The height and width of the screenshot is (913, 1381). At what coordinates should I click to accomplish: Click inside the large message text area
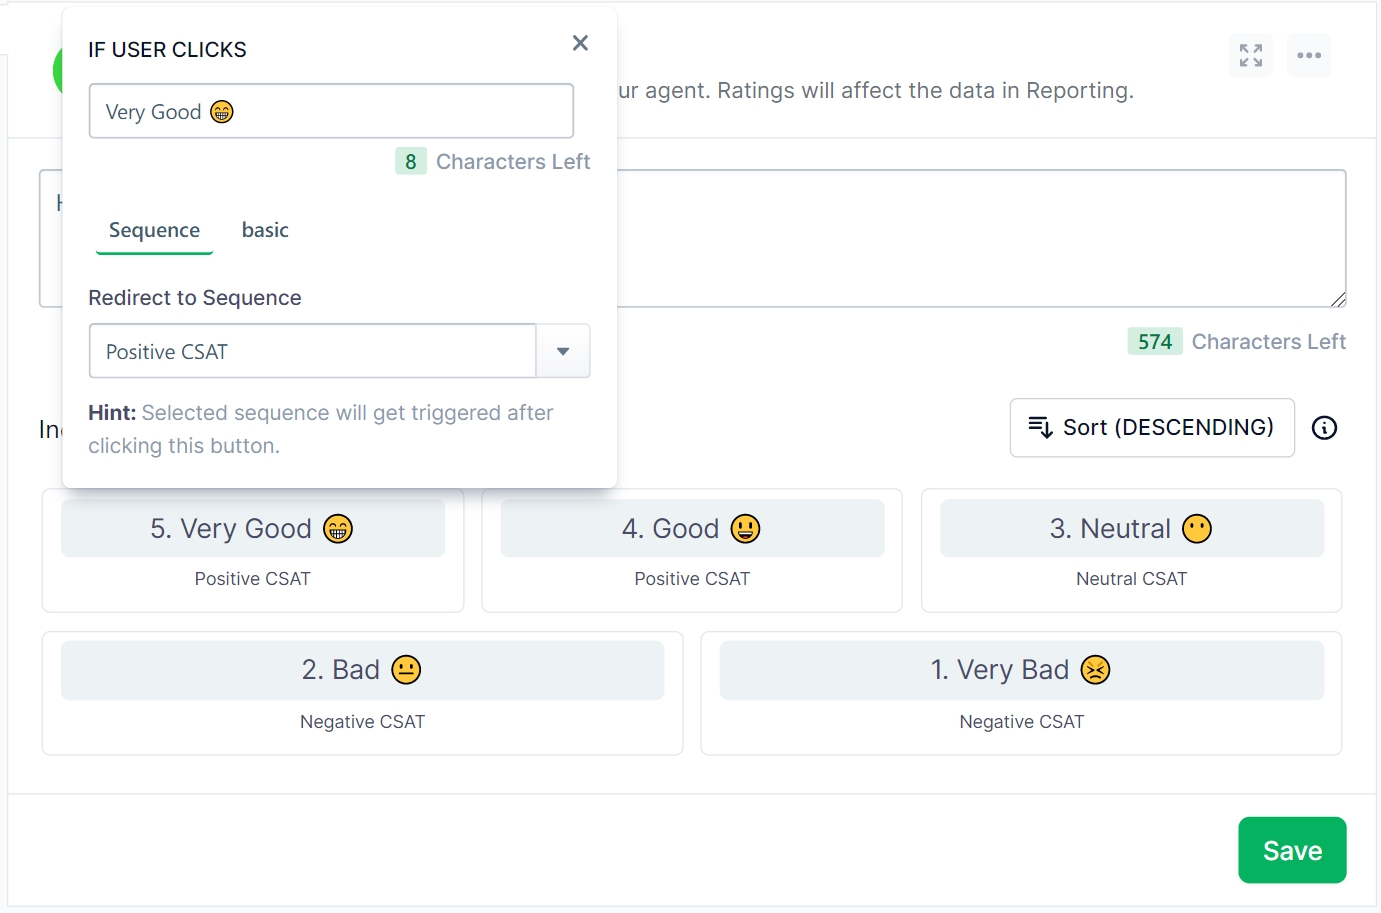point(980,238)
